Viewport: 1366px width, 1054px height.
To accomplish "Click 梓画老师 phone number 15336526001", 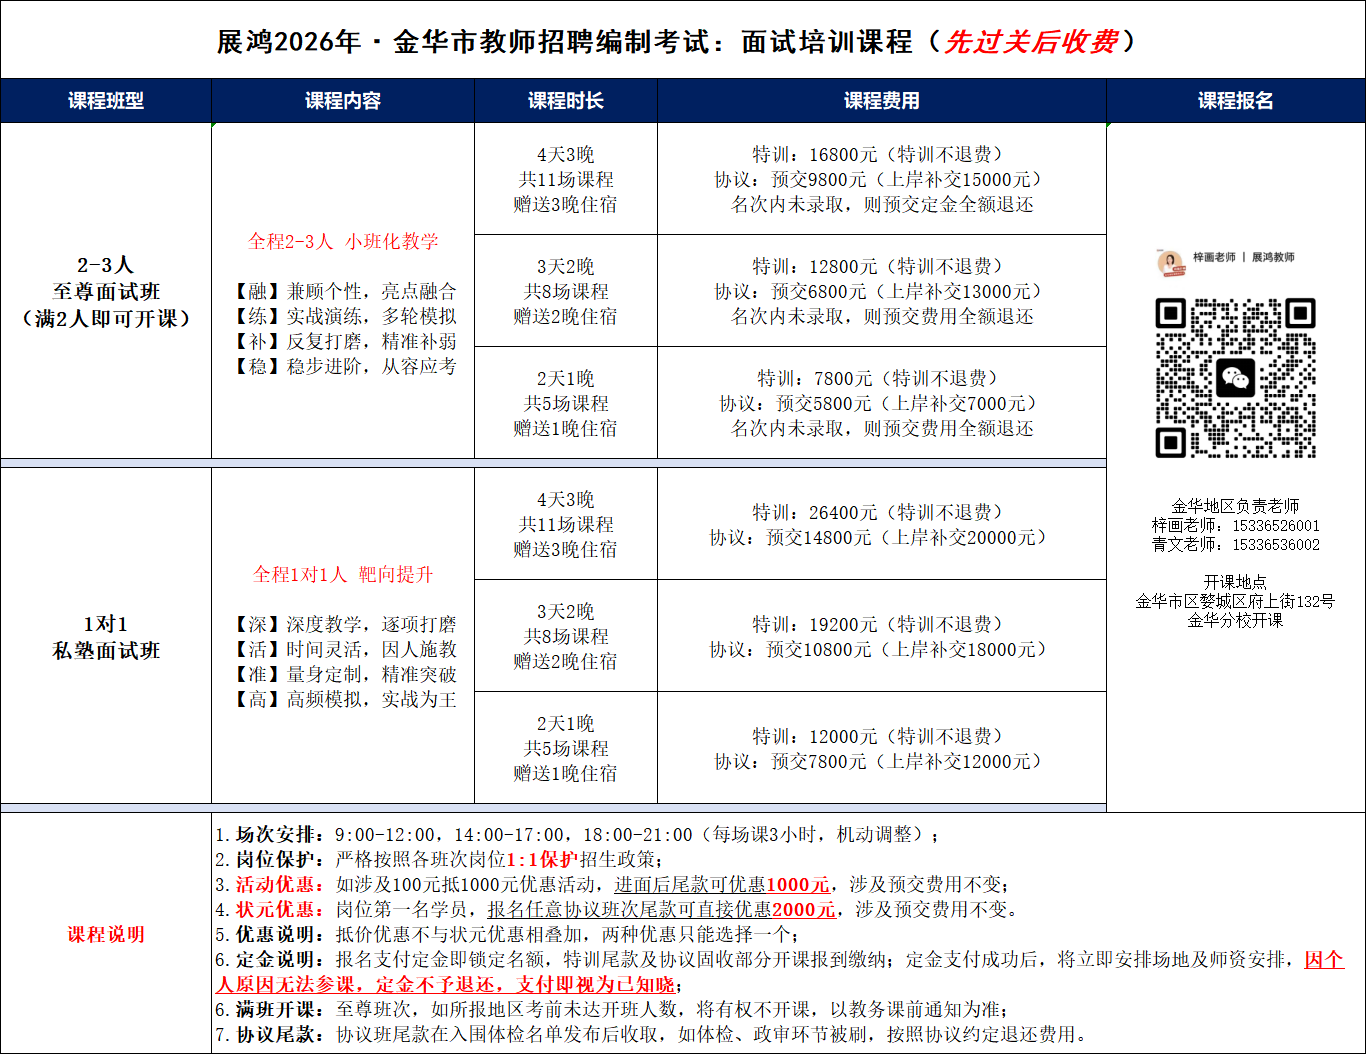I will 1276,526.
